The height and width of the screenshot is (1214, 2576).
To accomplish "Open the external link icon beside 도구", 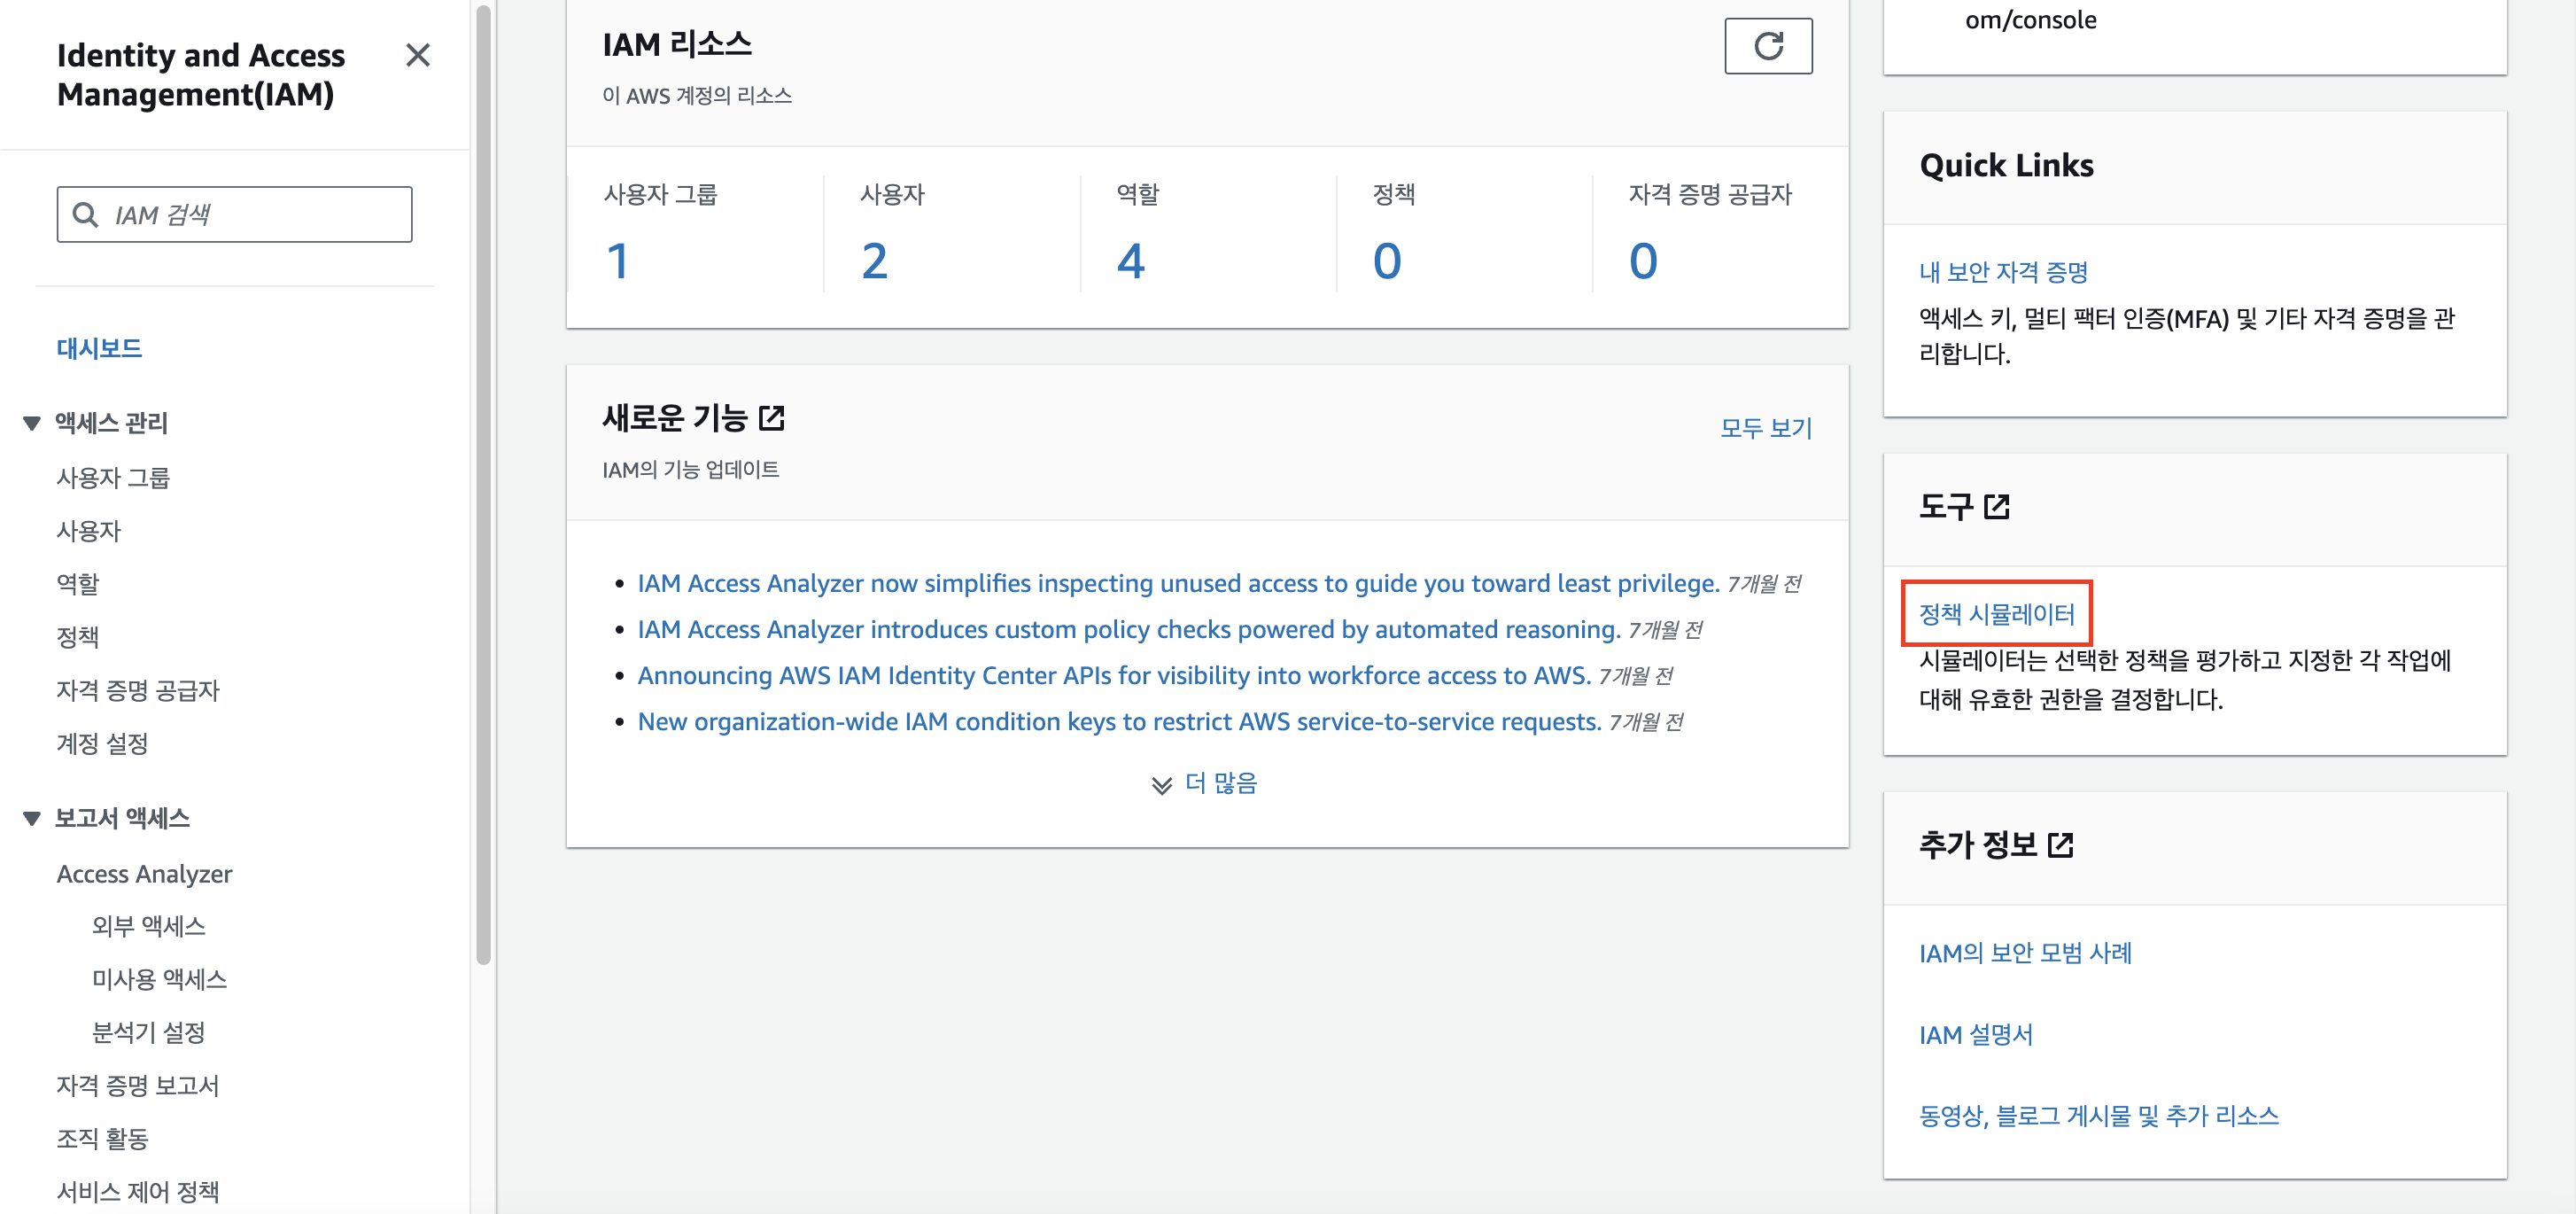I will tap(1996, 507).
